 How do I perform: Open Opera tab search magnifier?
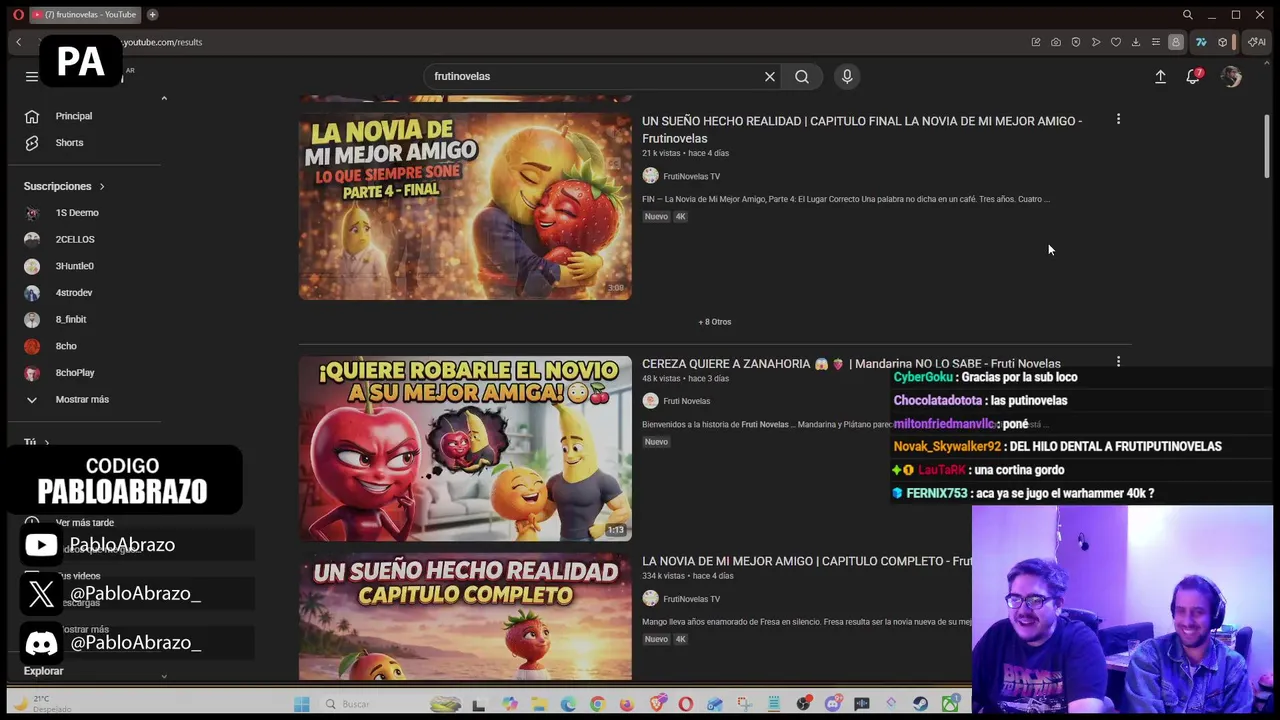tap(1187, 15)
